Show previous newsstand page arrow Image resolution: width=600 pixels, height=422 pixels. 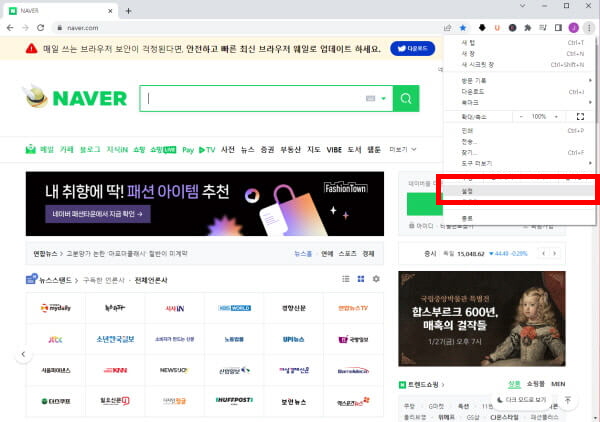coord(23,354)
